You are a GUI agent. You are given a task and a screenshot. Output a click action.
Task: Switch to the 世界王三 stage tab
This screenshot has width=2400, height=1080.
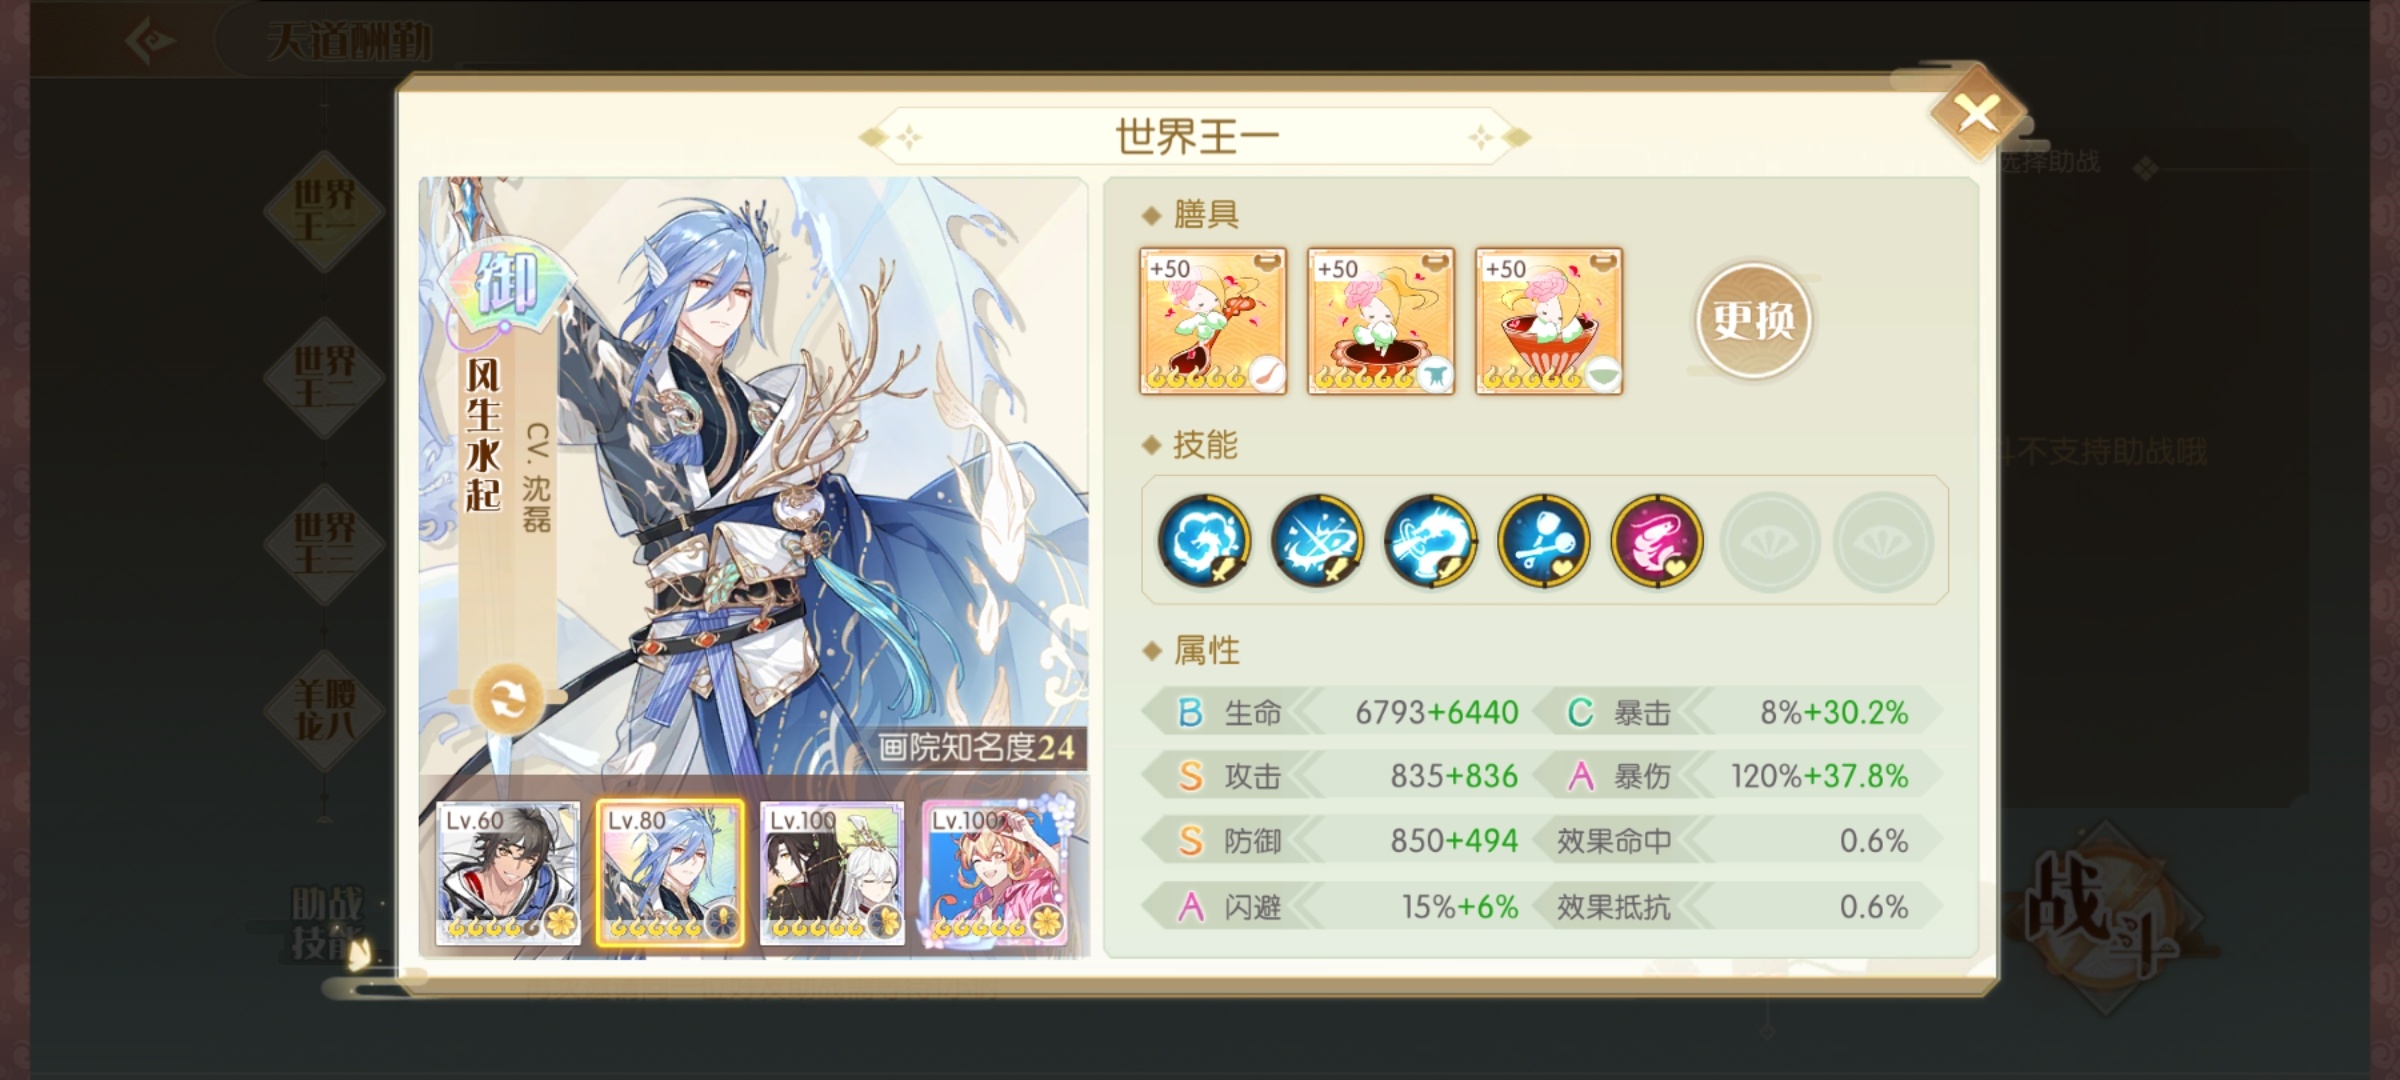click(324, 543)
